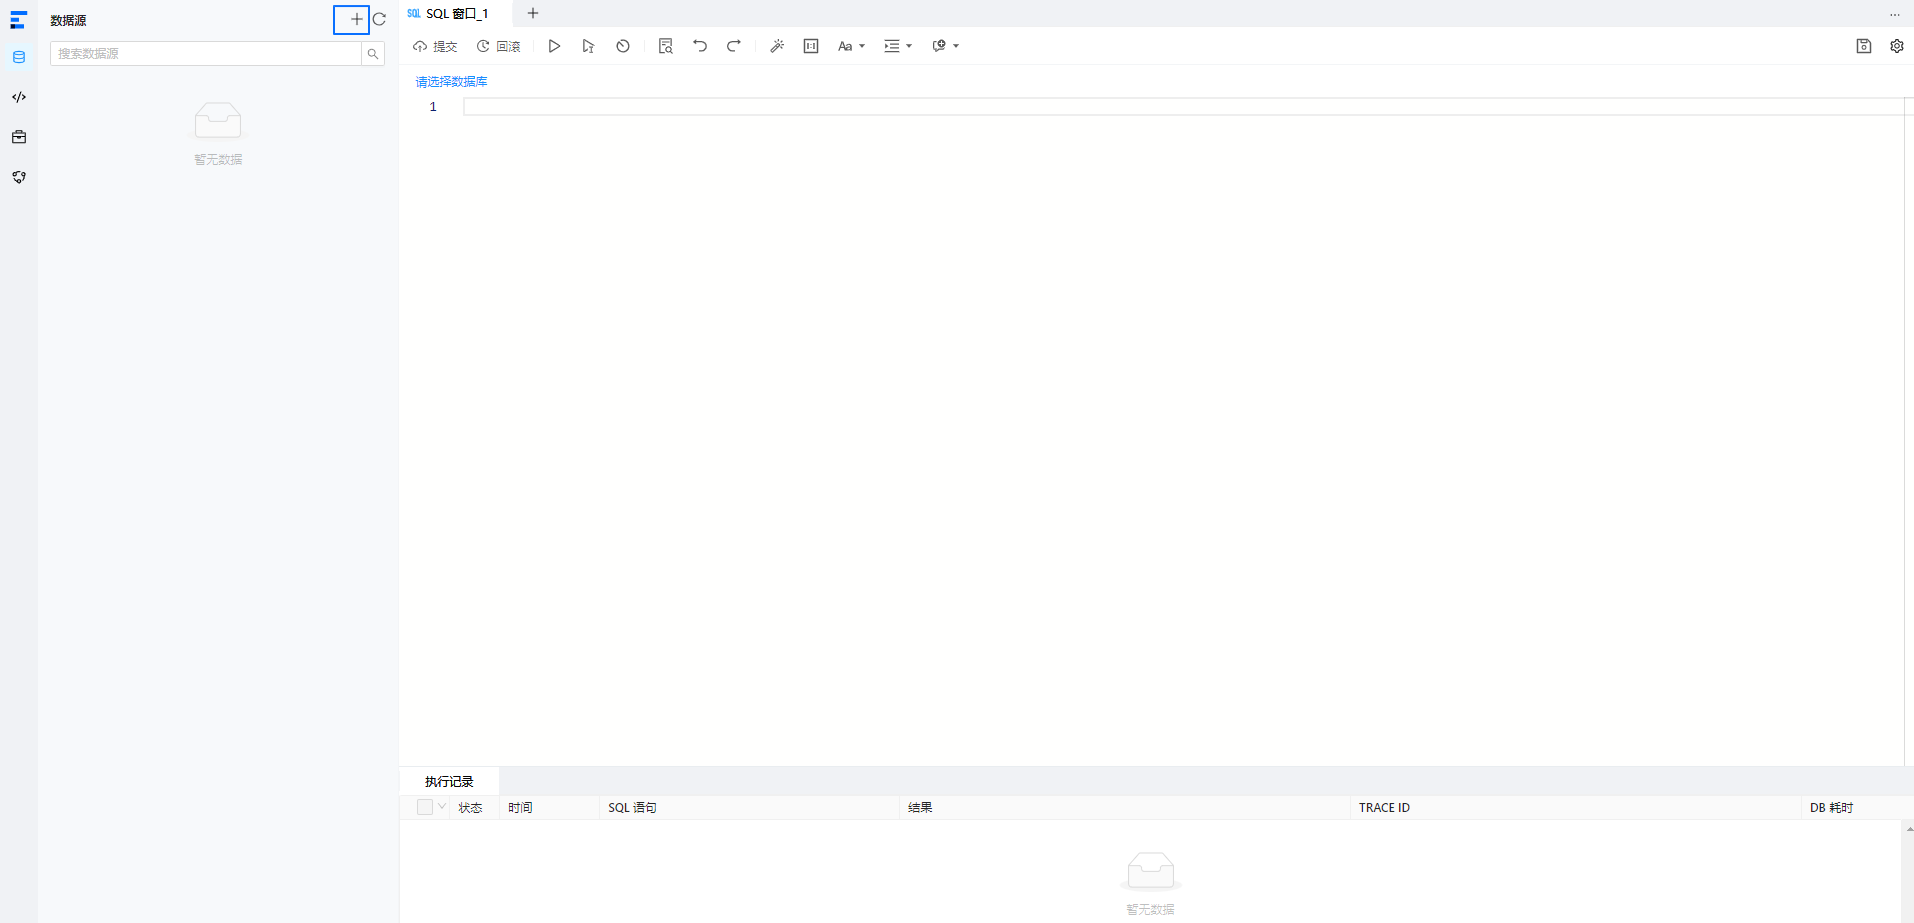This screenshot has height=923, width=1914.
Task: Click the add data source plus icon
Action: point(356,19)
